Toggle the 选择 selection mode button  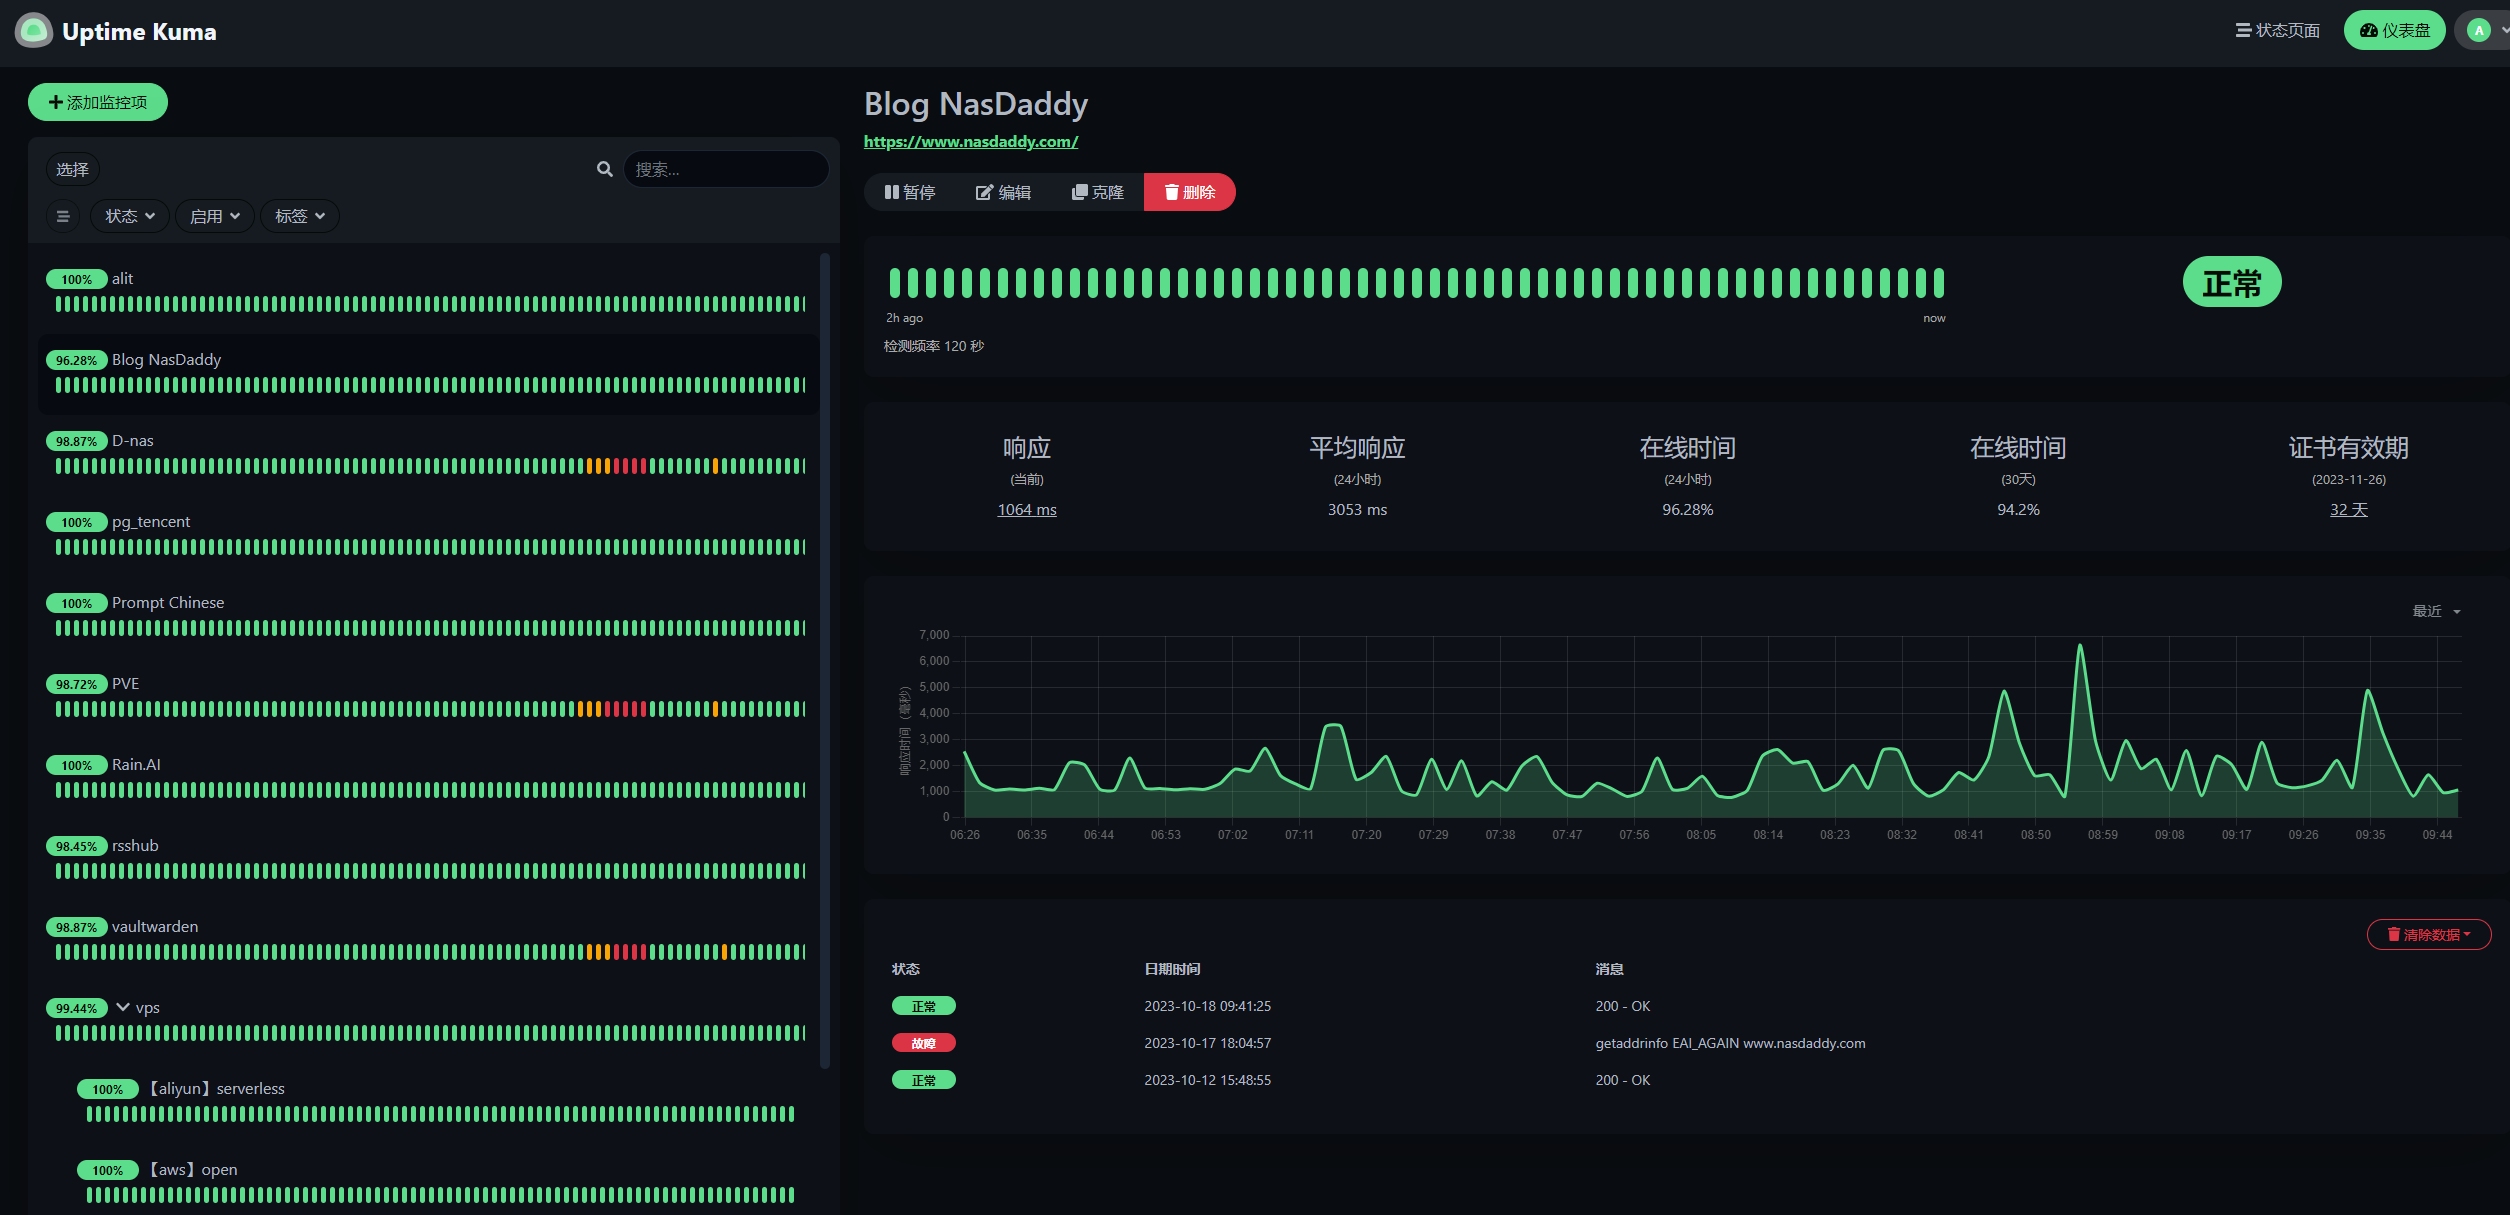[x=72, y=169]
